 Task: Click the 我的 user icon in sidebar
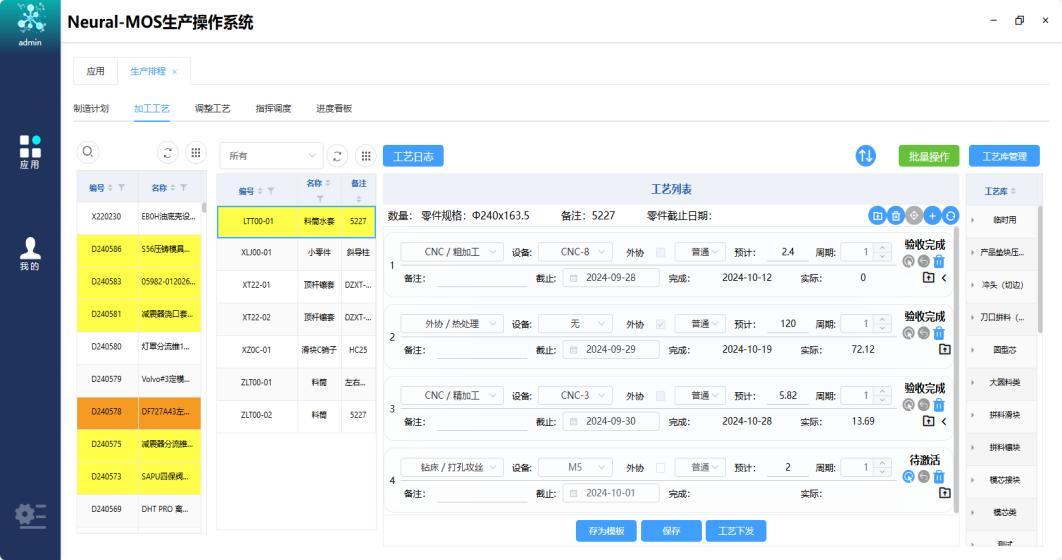point(30,254)
